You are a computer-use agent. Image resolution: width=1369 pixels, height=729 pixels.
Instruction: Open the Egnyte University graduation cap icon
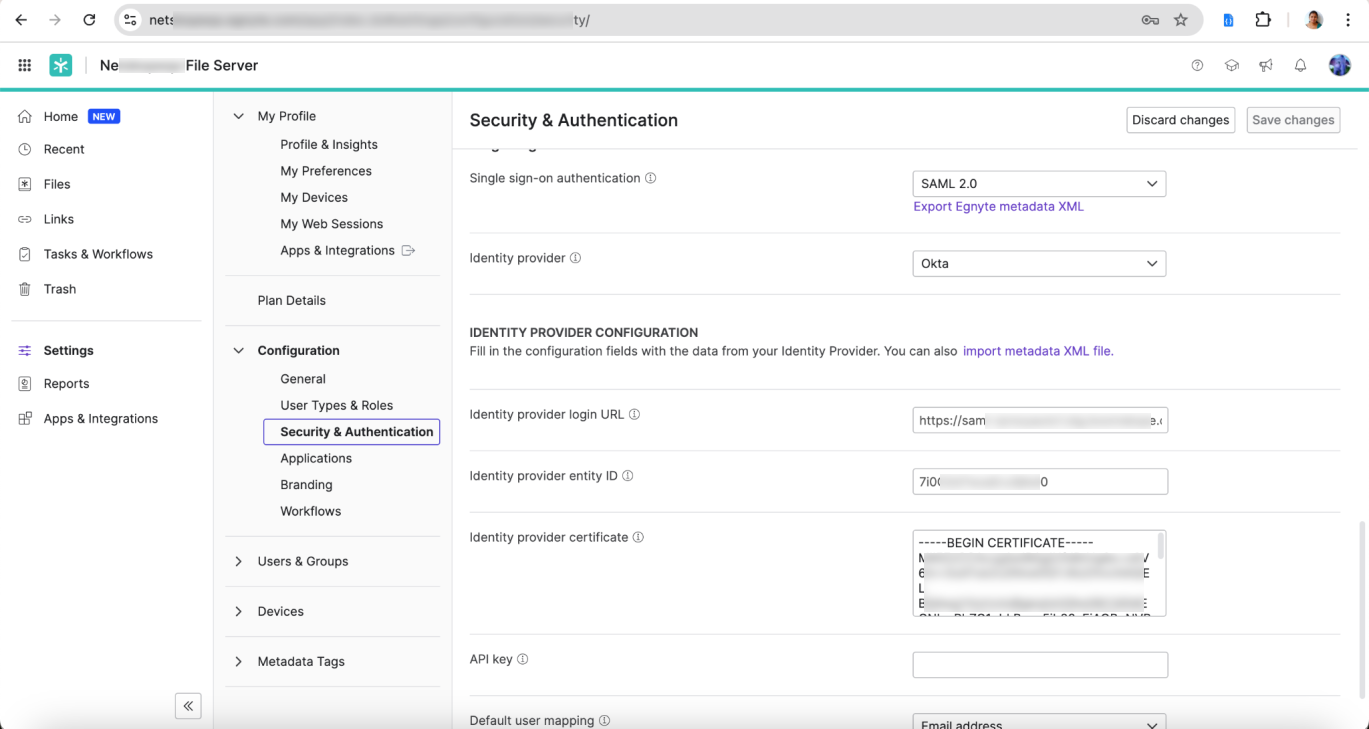tap(1232, 65)
